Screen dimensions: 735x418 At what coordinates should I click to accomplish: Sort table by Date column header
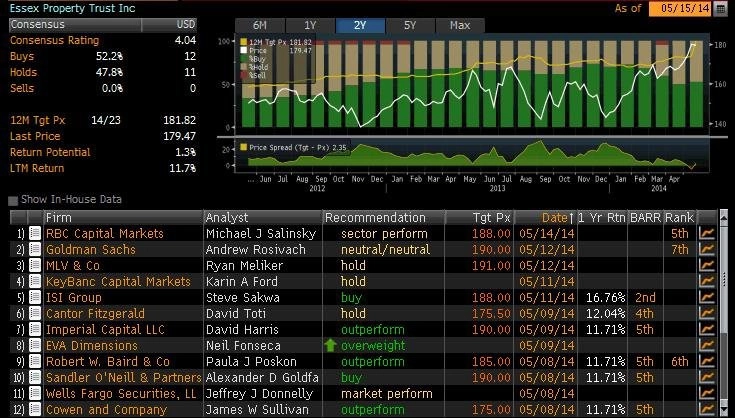(545, 217)
